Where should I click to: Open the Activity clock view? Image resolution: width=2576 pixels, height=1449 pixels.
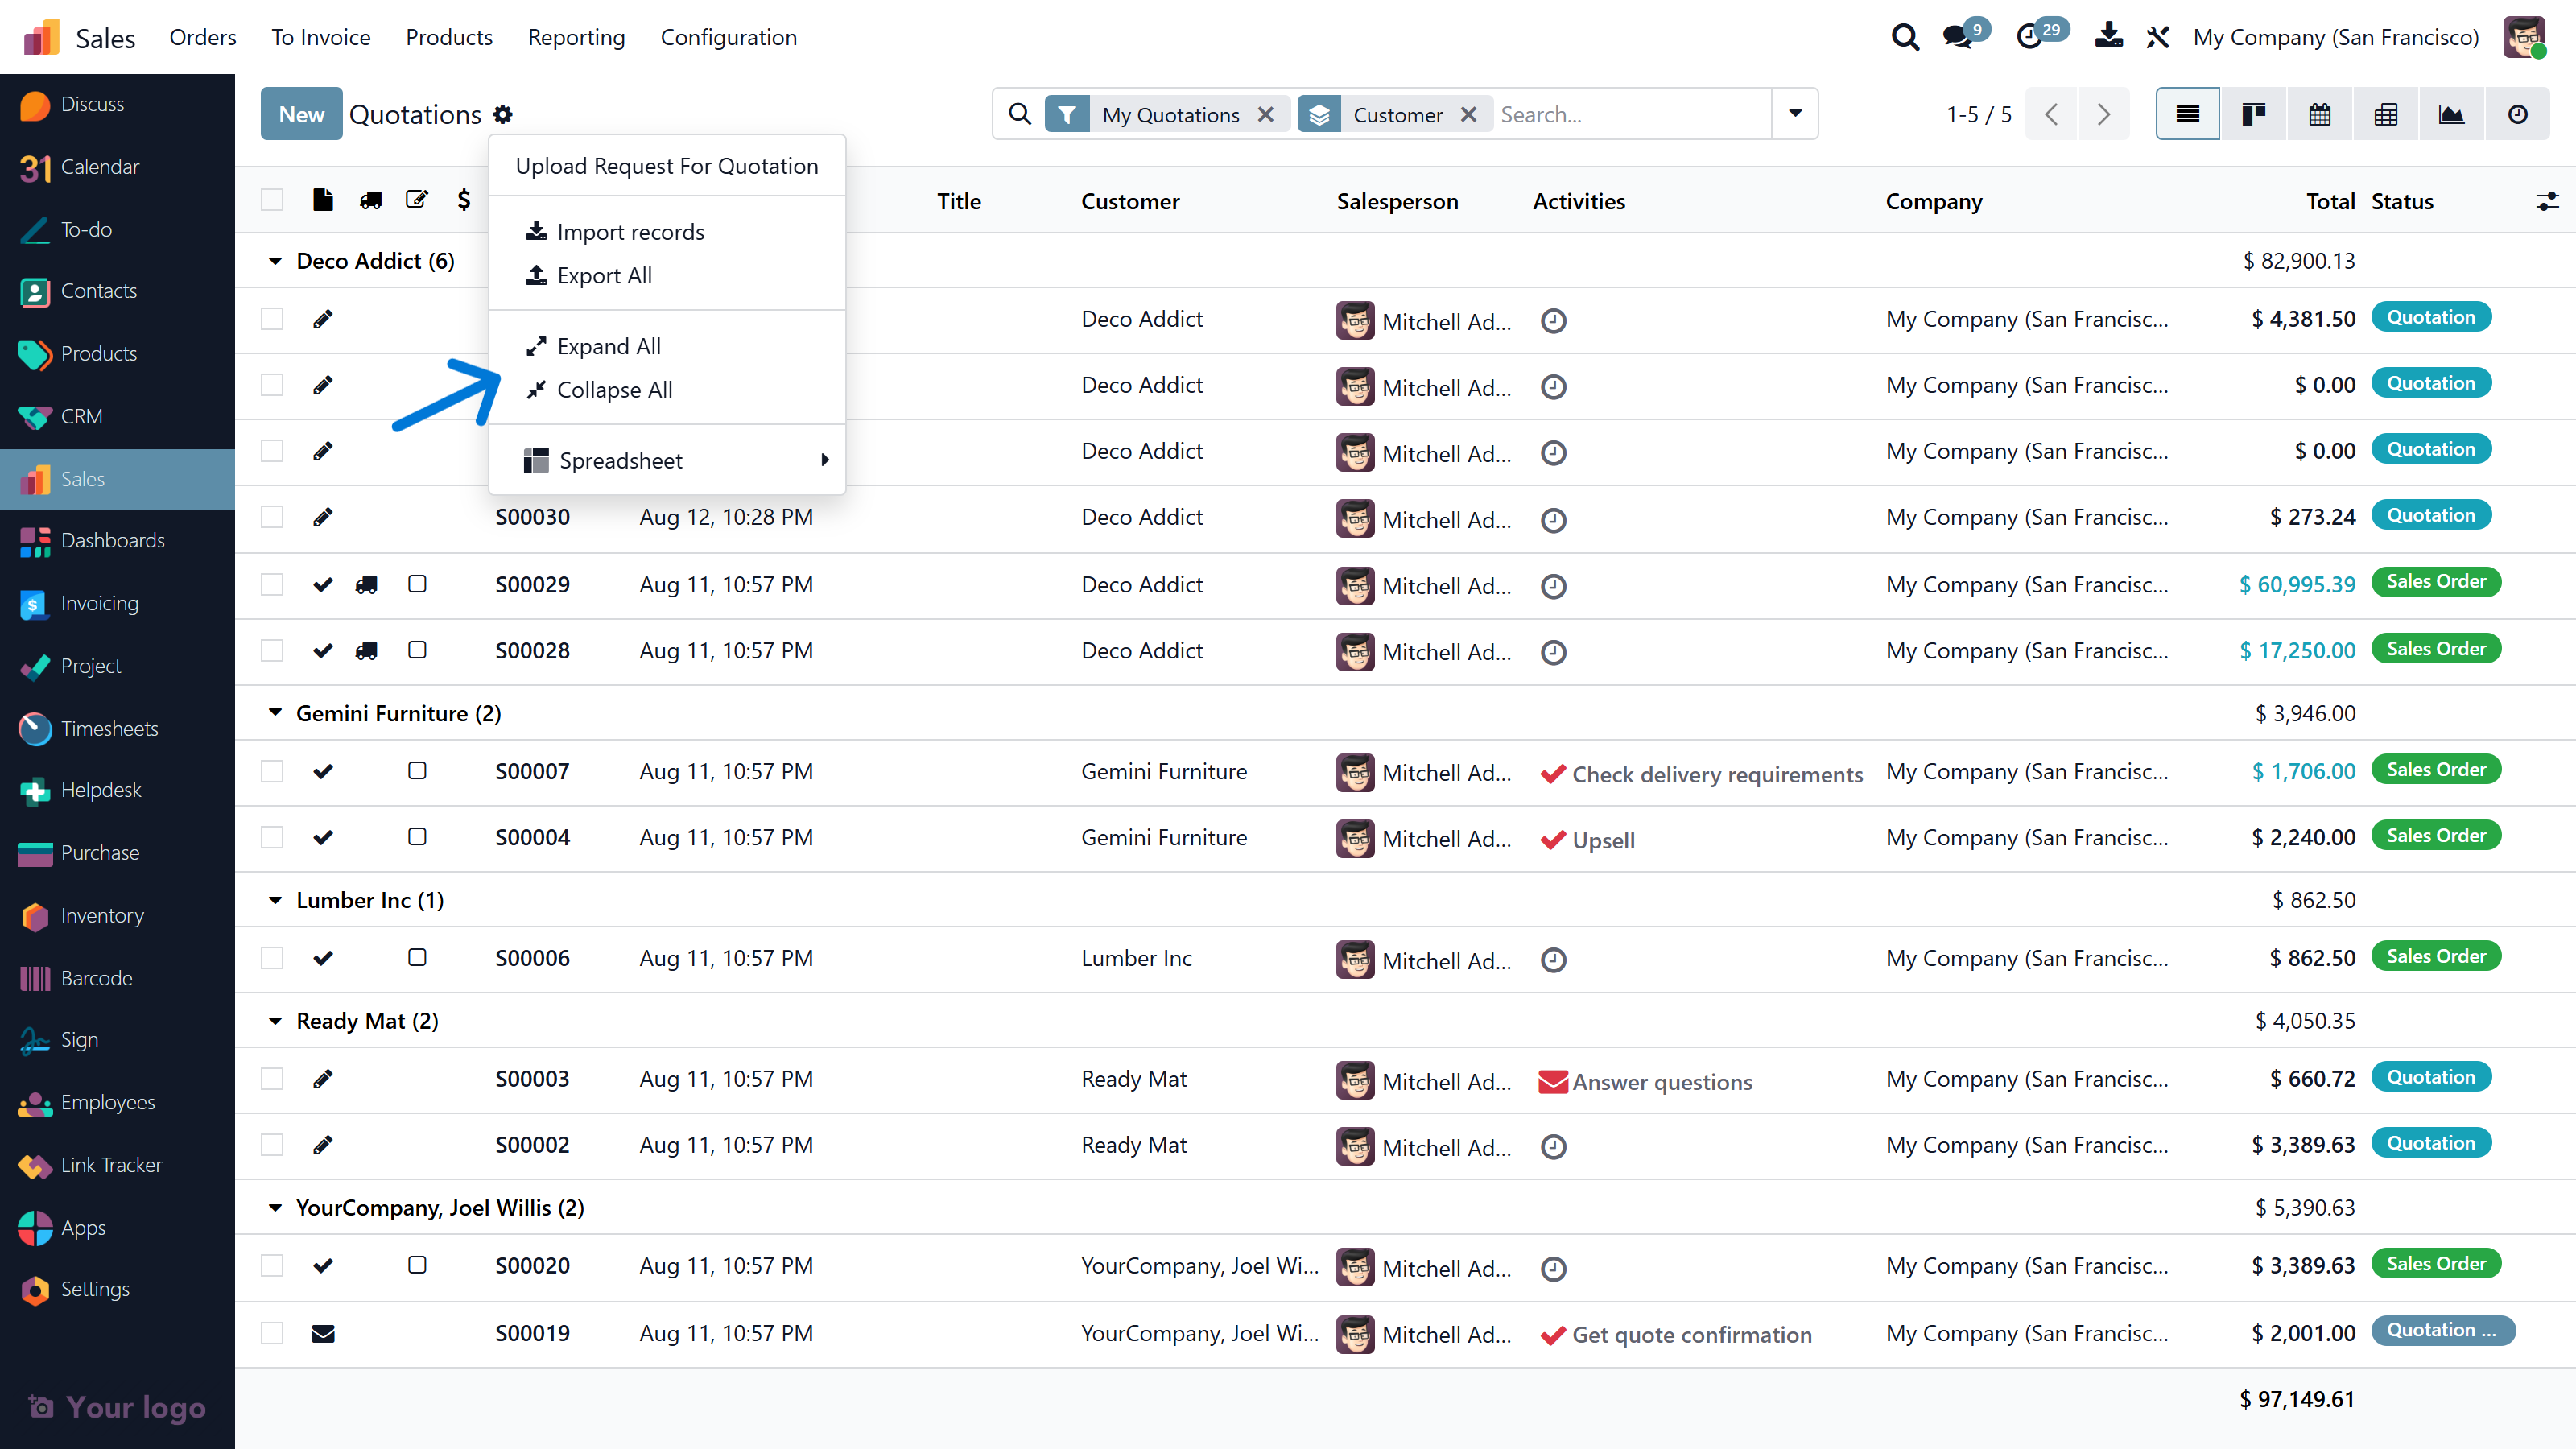coord(2517,114)
